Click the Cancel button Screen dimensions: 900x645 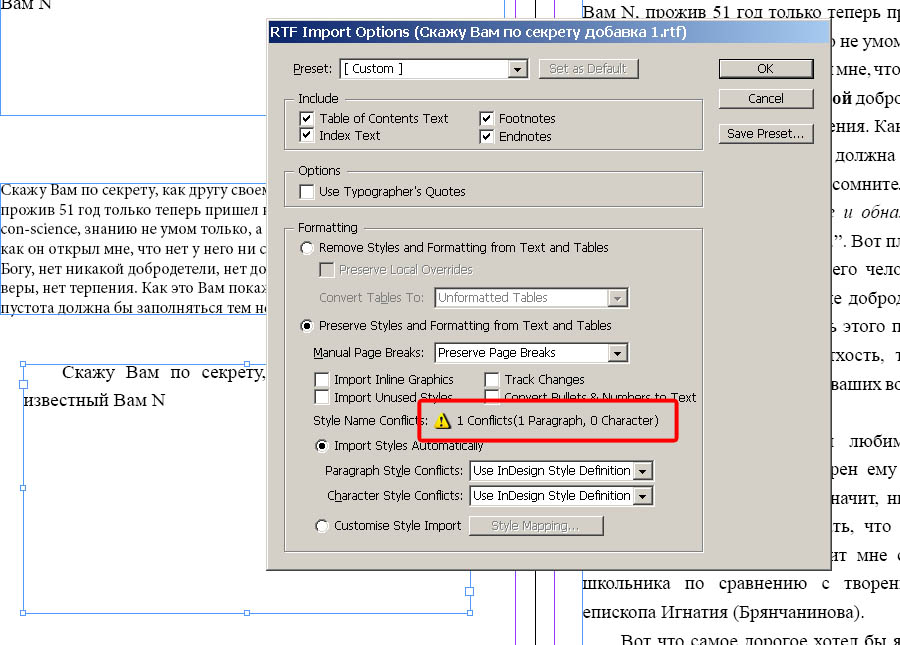tap(766, 99)
